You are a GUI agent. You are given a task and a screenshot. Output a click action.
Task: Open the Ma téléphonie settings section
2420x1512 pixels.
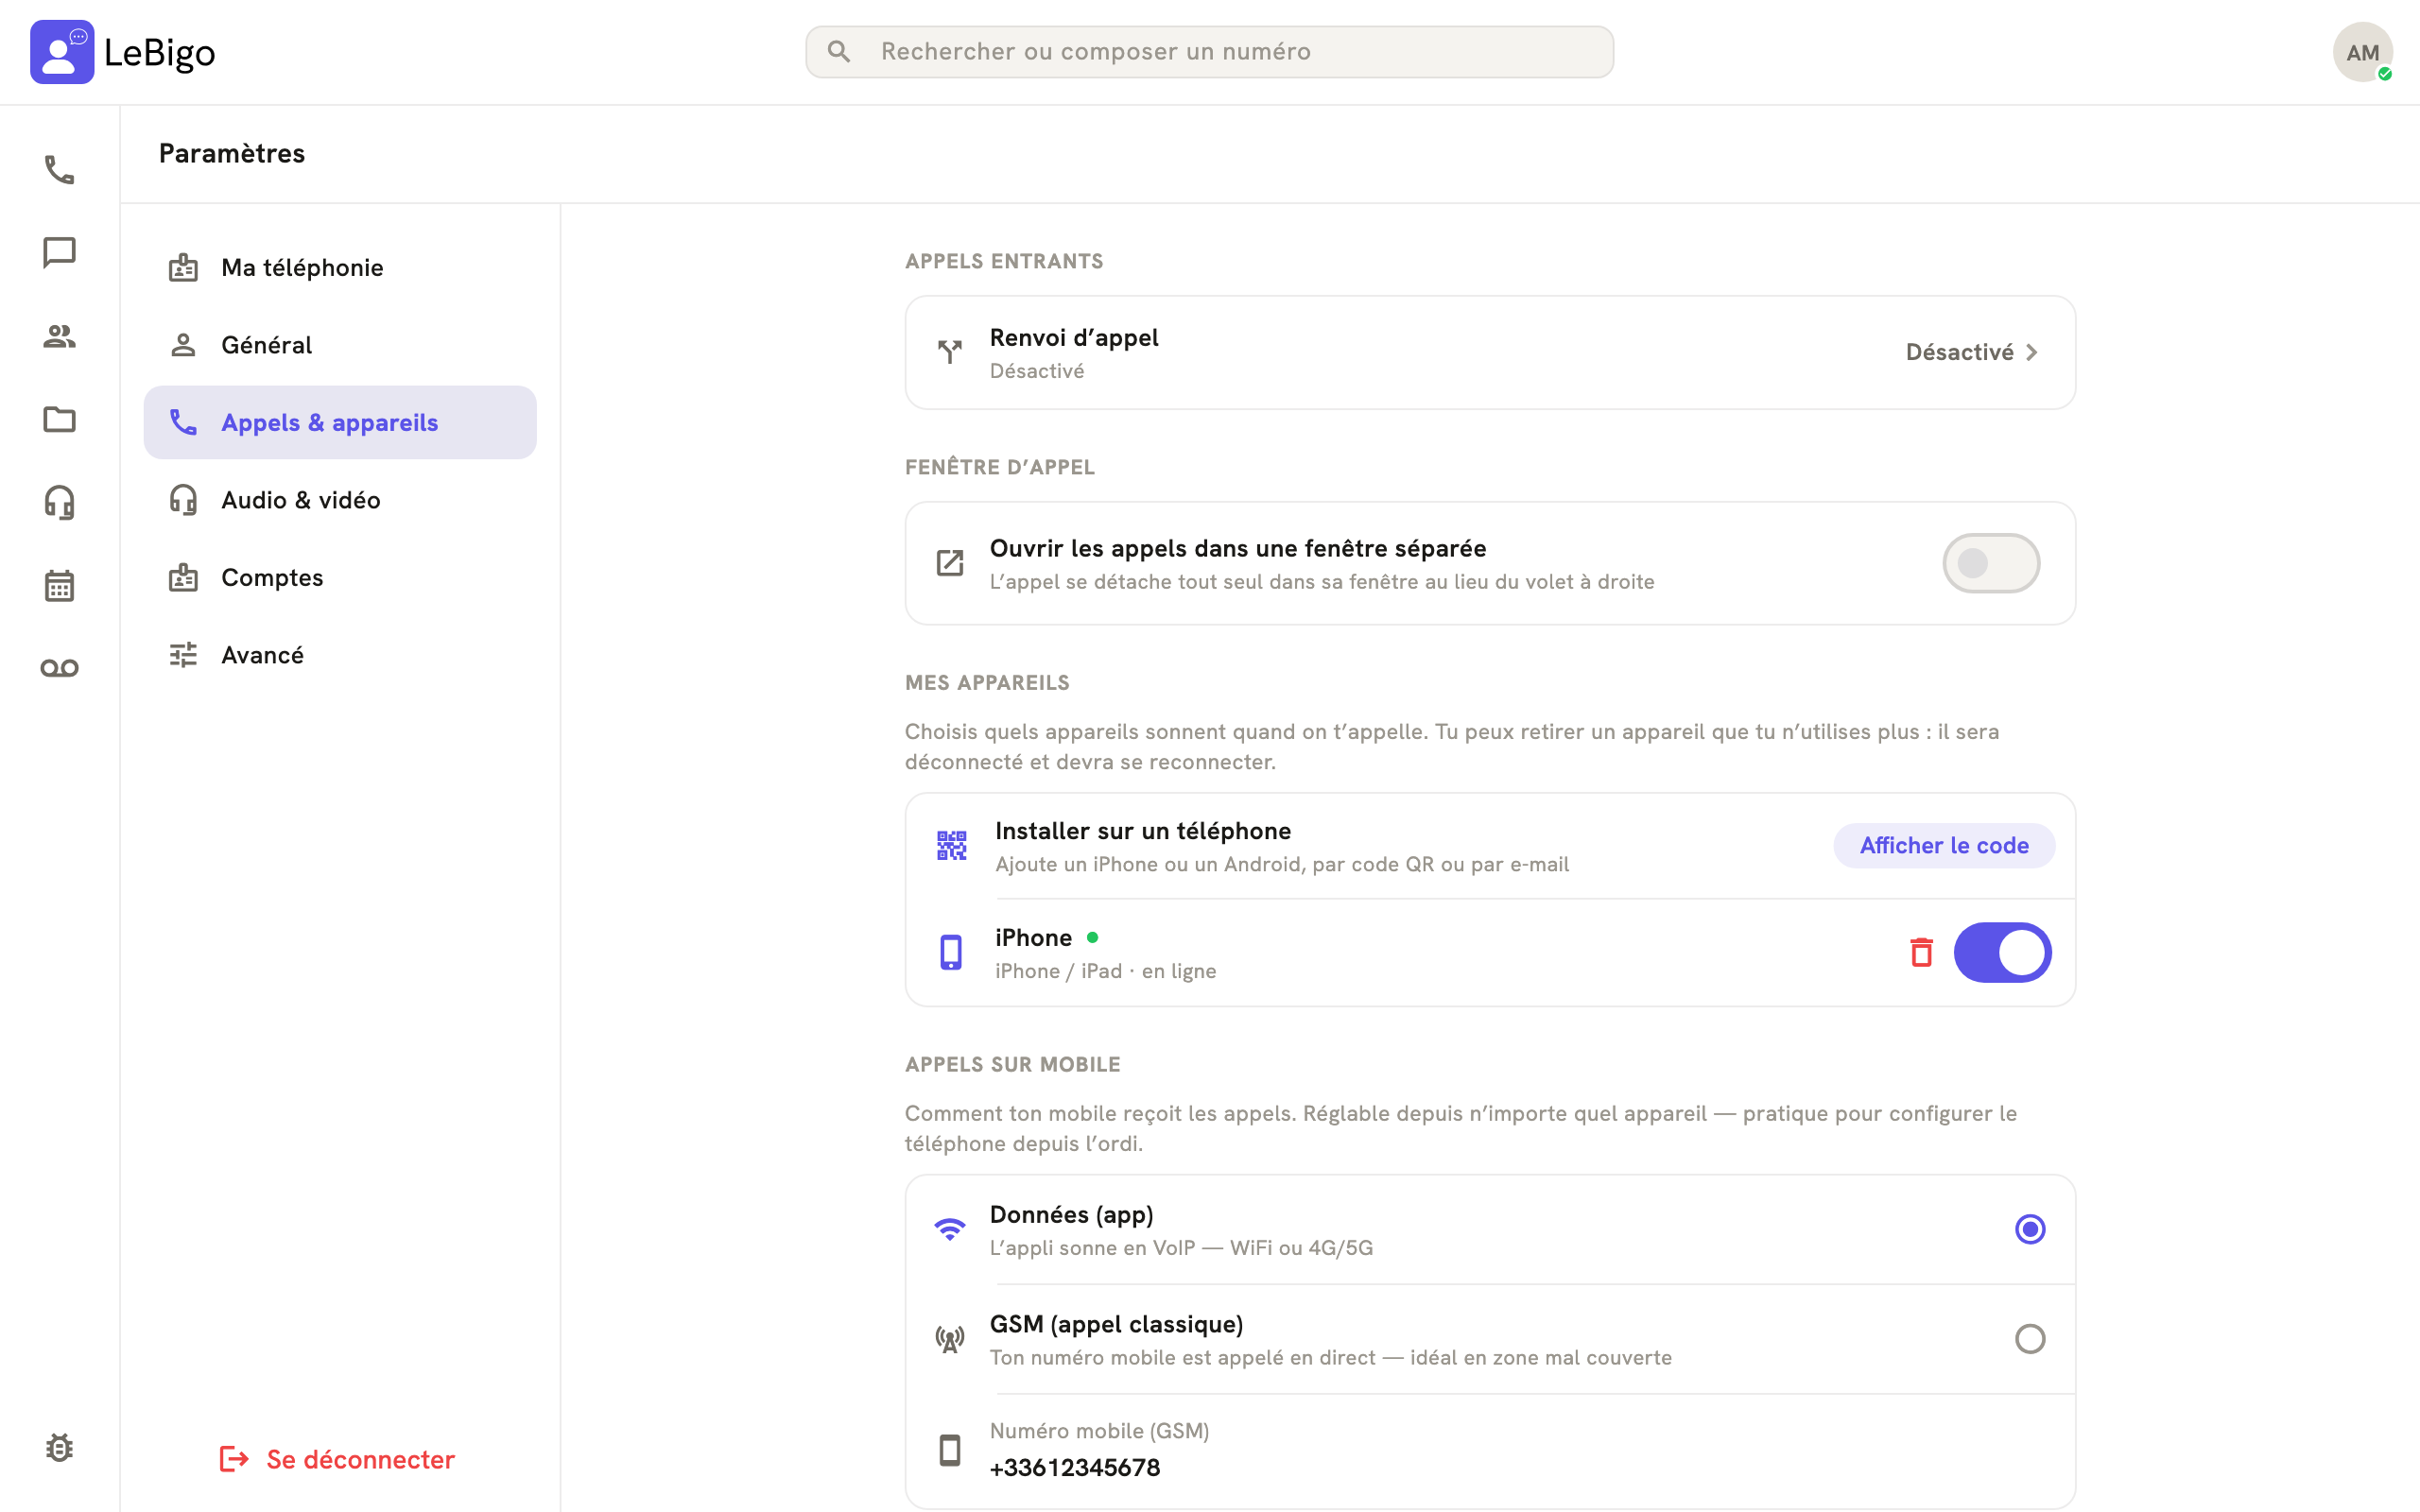340,267
